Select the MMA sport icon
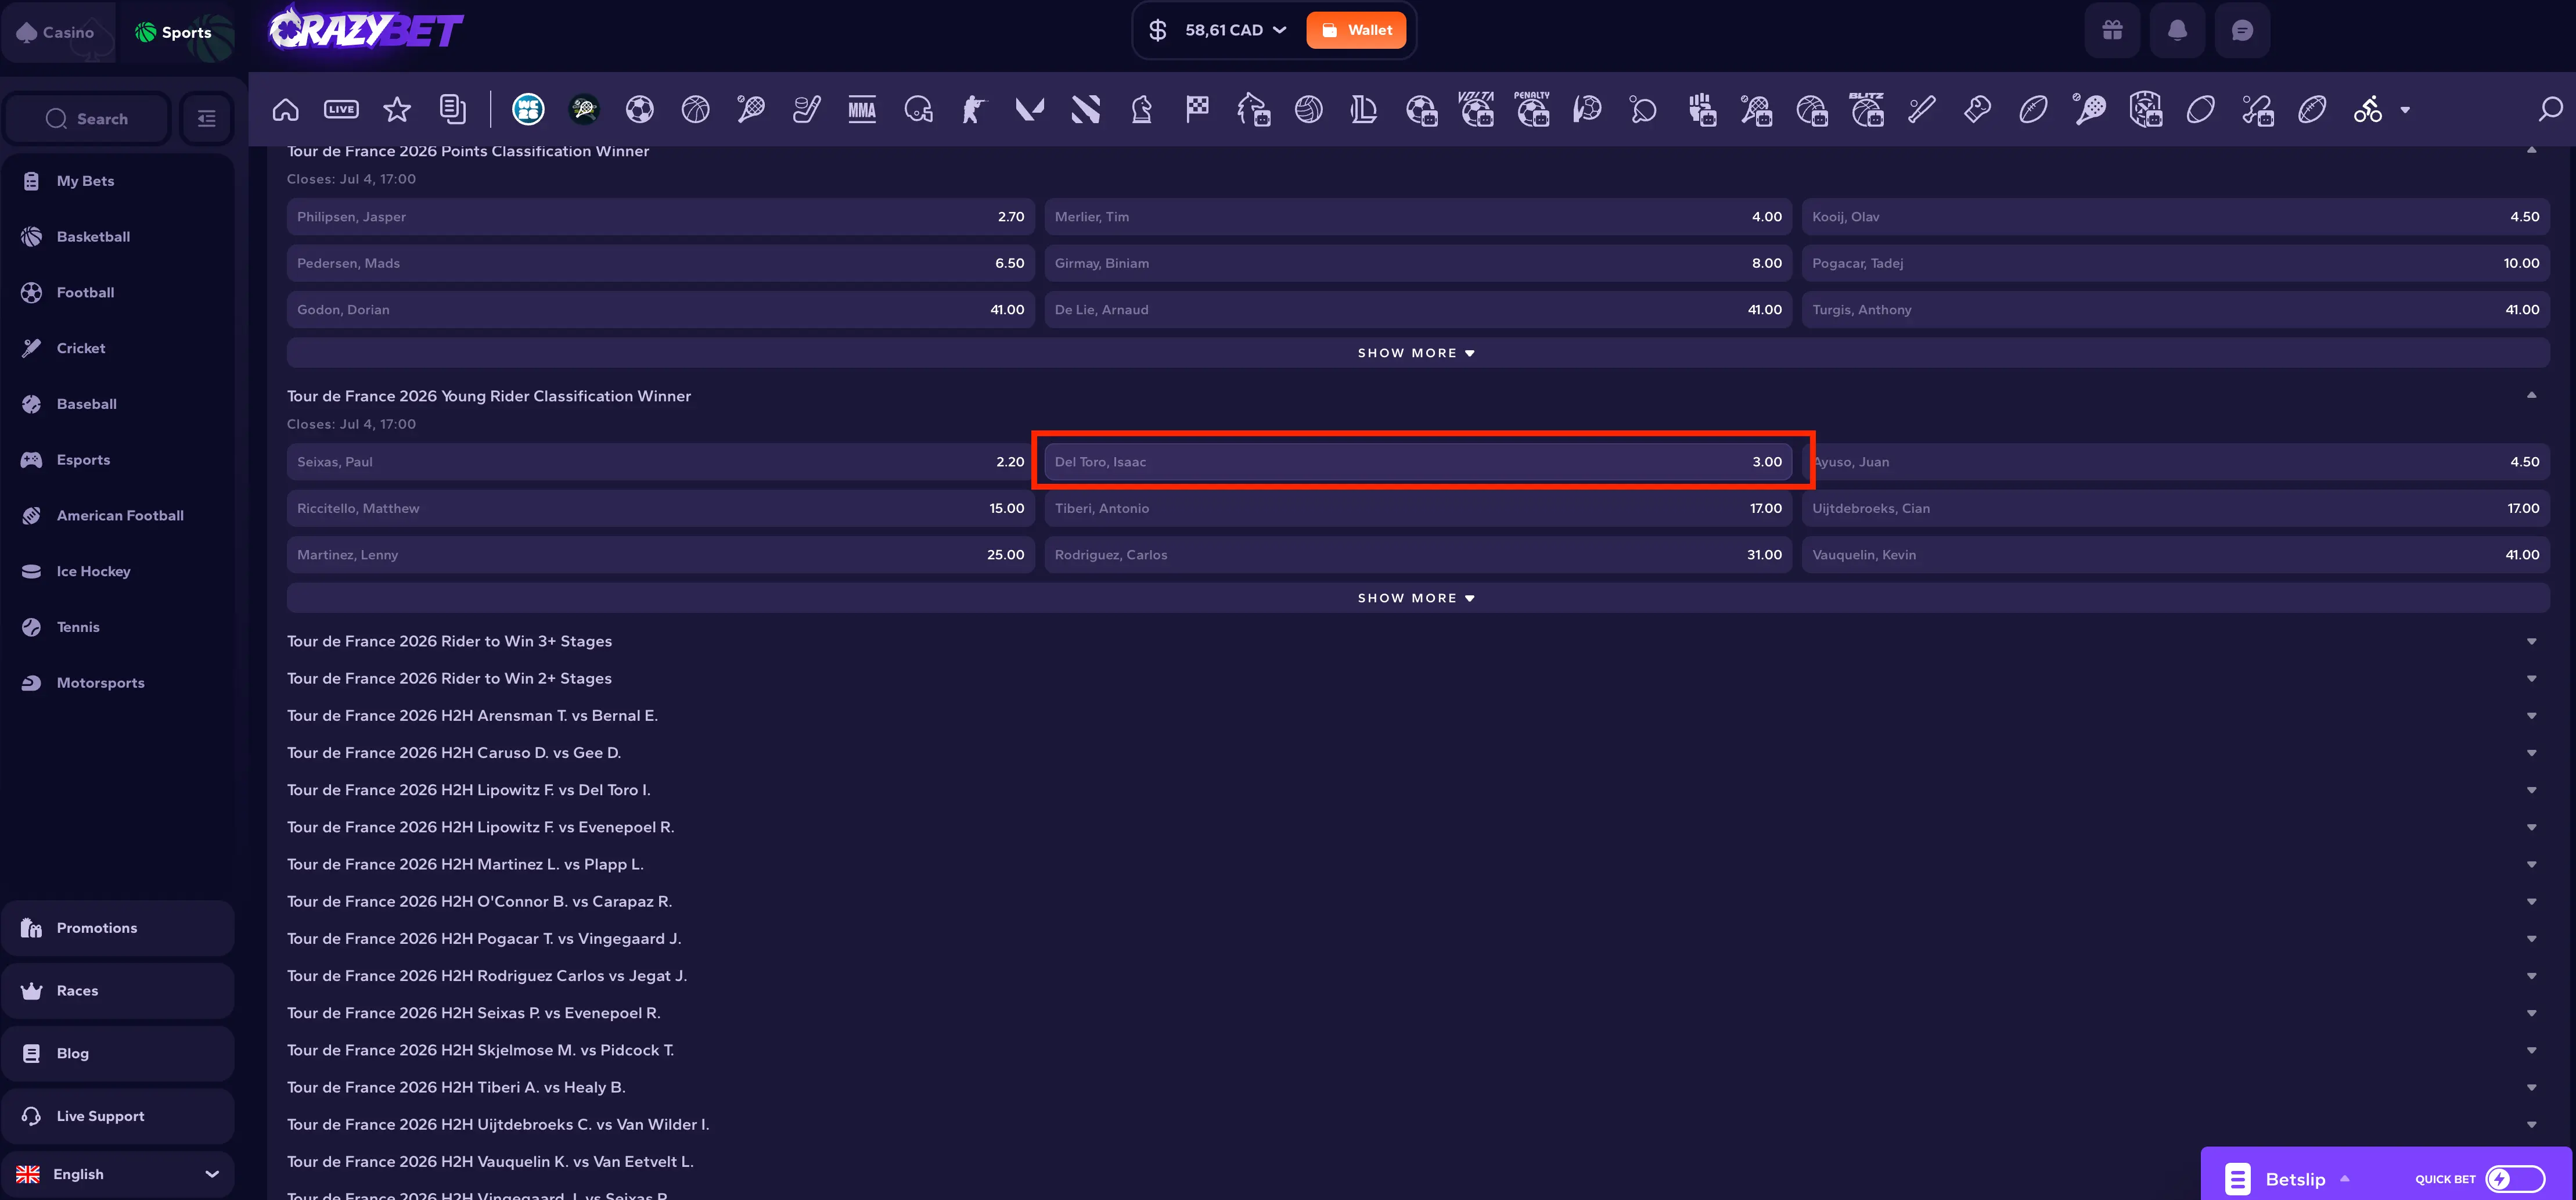Viewport: 2576px width, 1200px height. click(x=862, y=109)
